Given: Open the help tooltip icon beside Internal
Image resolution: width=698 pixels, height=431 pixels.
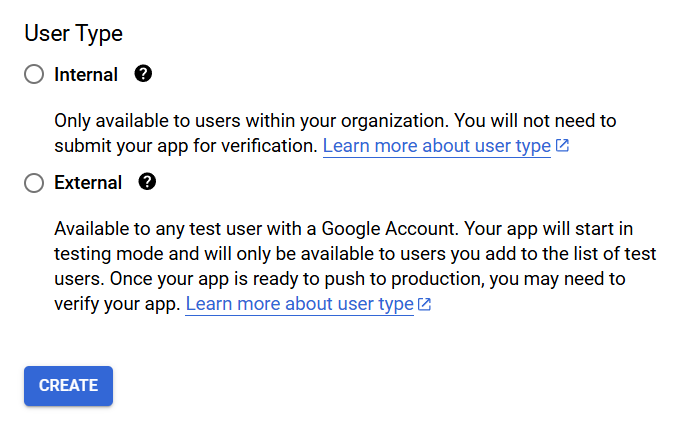Looking at the screenshot, I should [x=143, y=74].
